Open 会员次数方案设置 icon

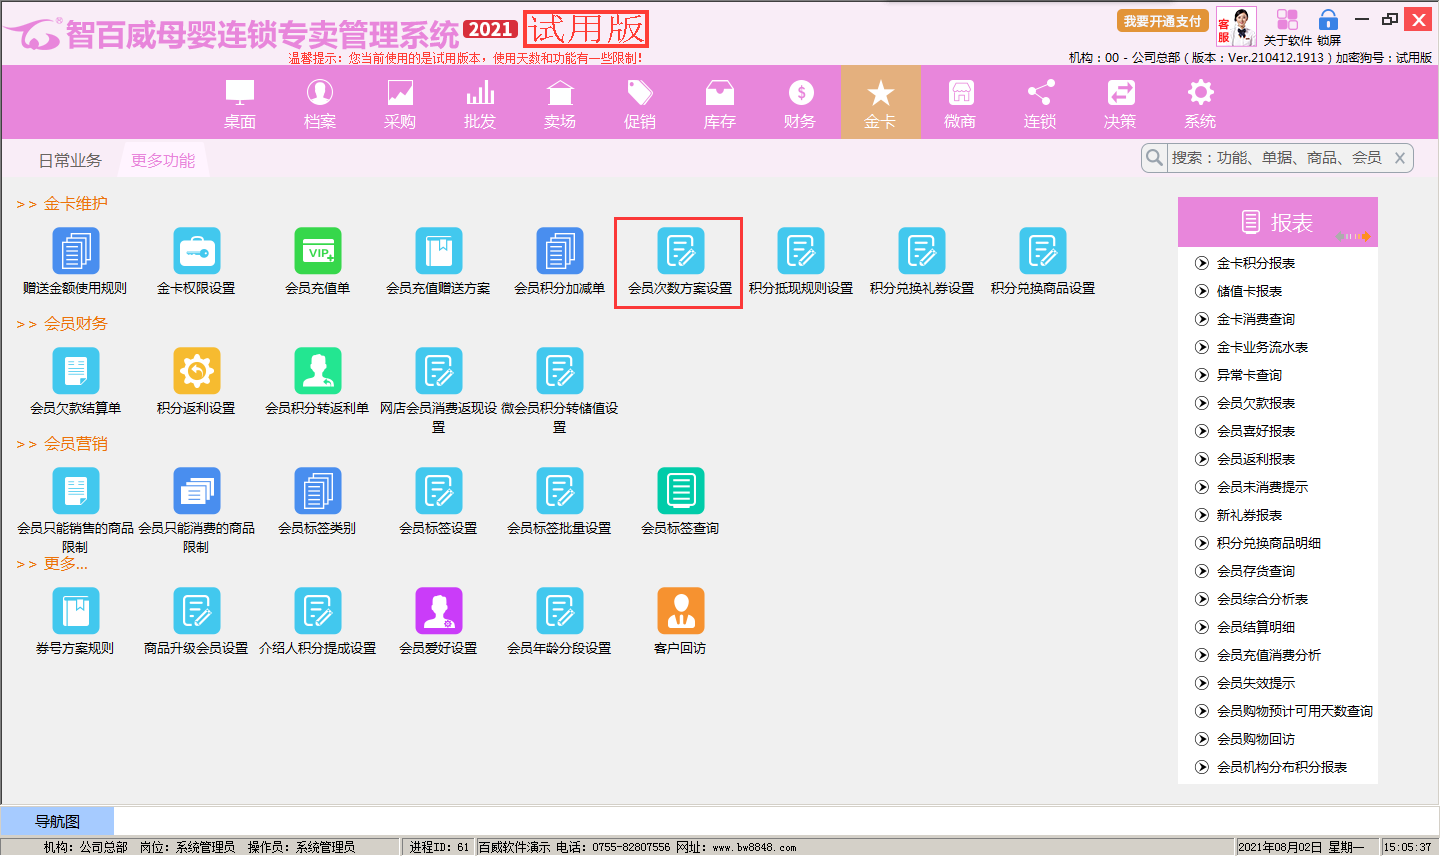click(x=680, y=252)
